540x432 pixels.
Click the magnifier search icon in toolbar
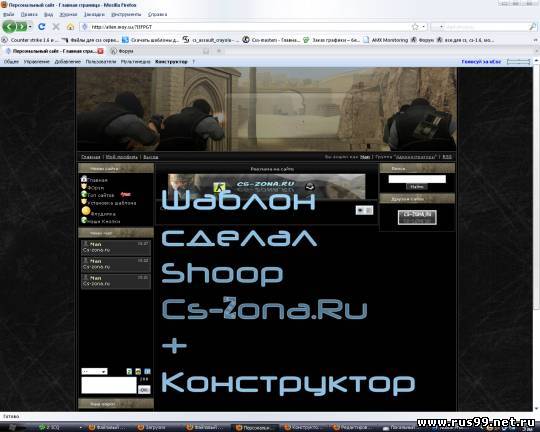pyautogui.click(x=532, y=27)
